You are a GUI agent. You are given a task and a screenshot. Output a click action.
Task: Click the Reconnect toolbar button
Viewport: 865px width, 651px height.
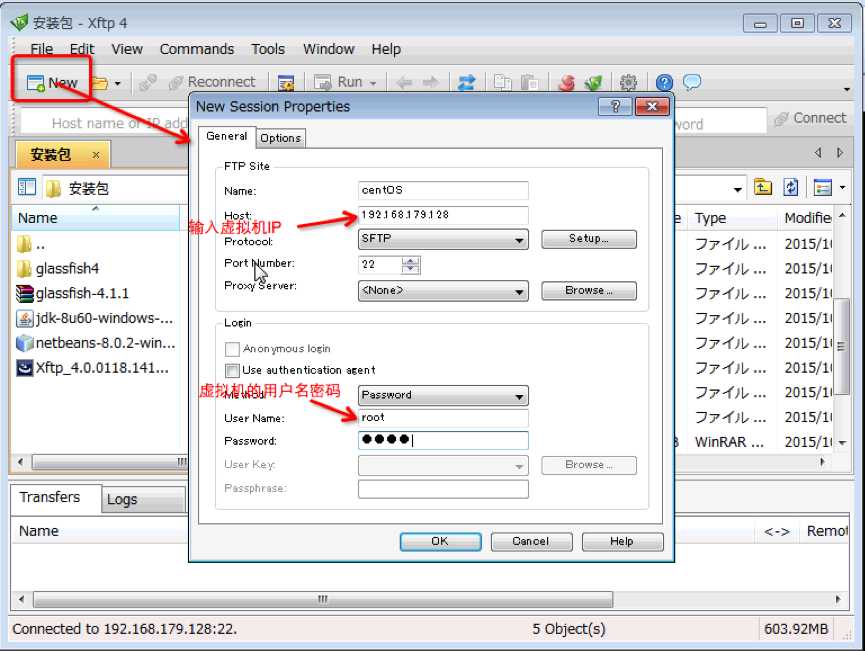(x=212, y=82)
